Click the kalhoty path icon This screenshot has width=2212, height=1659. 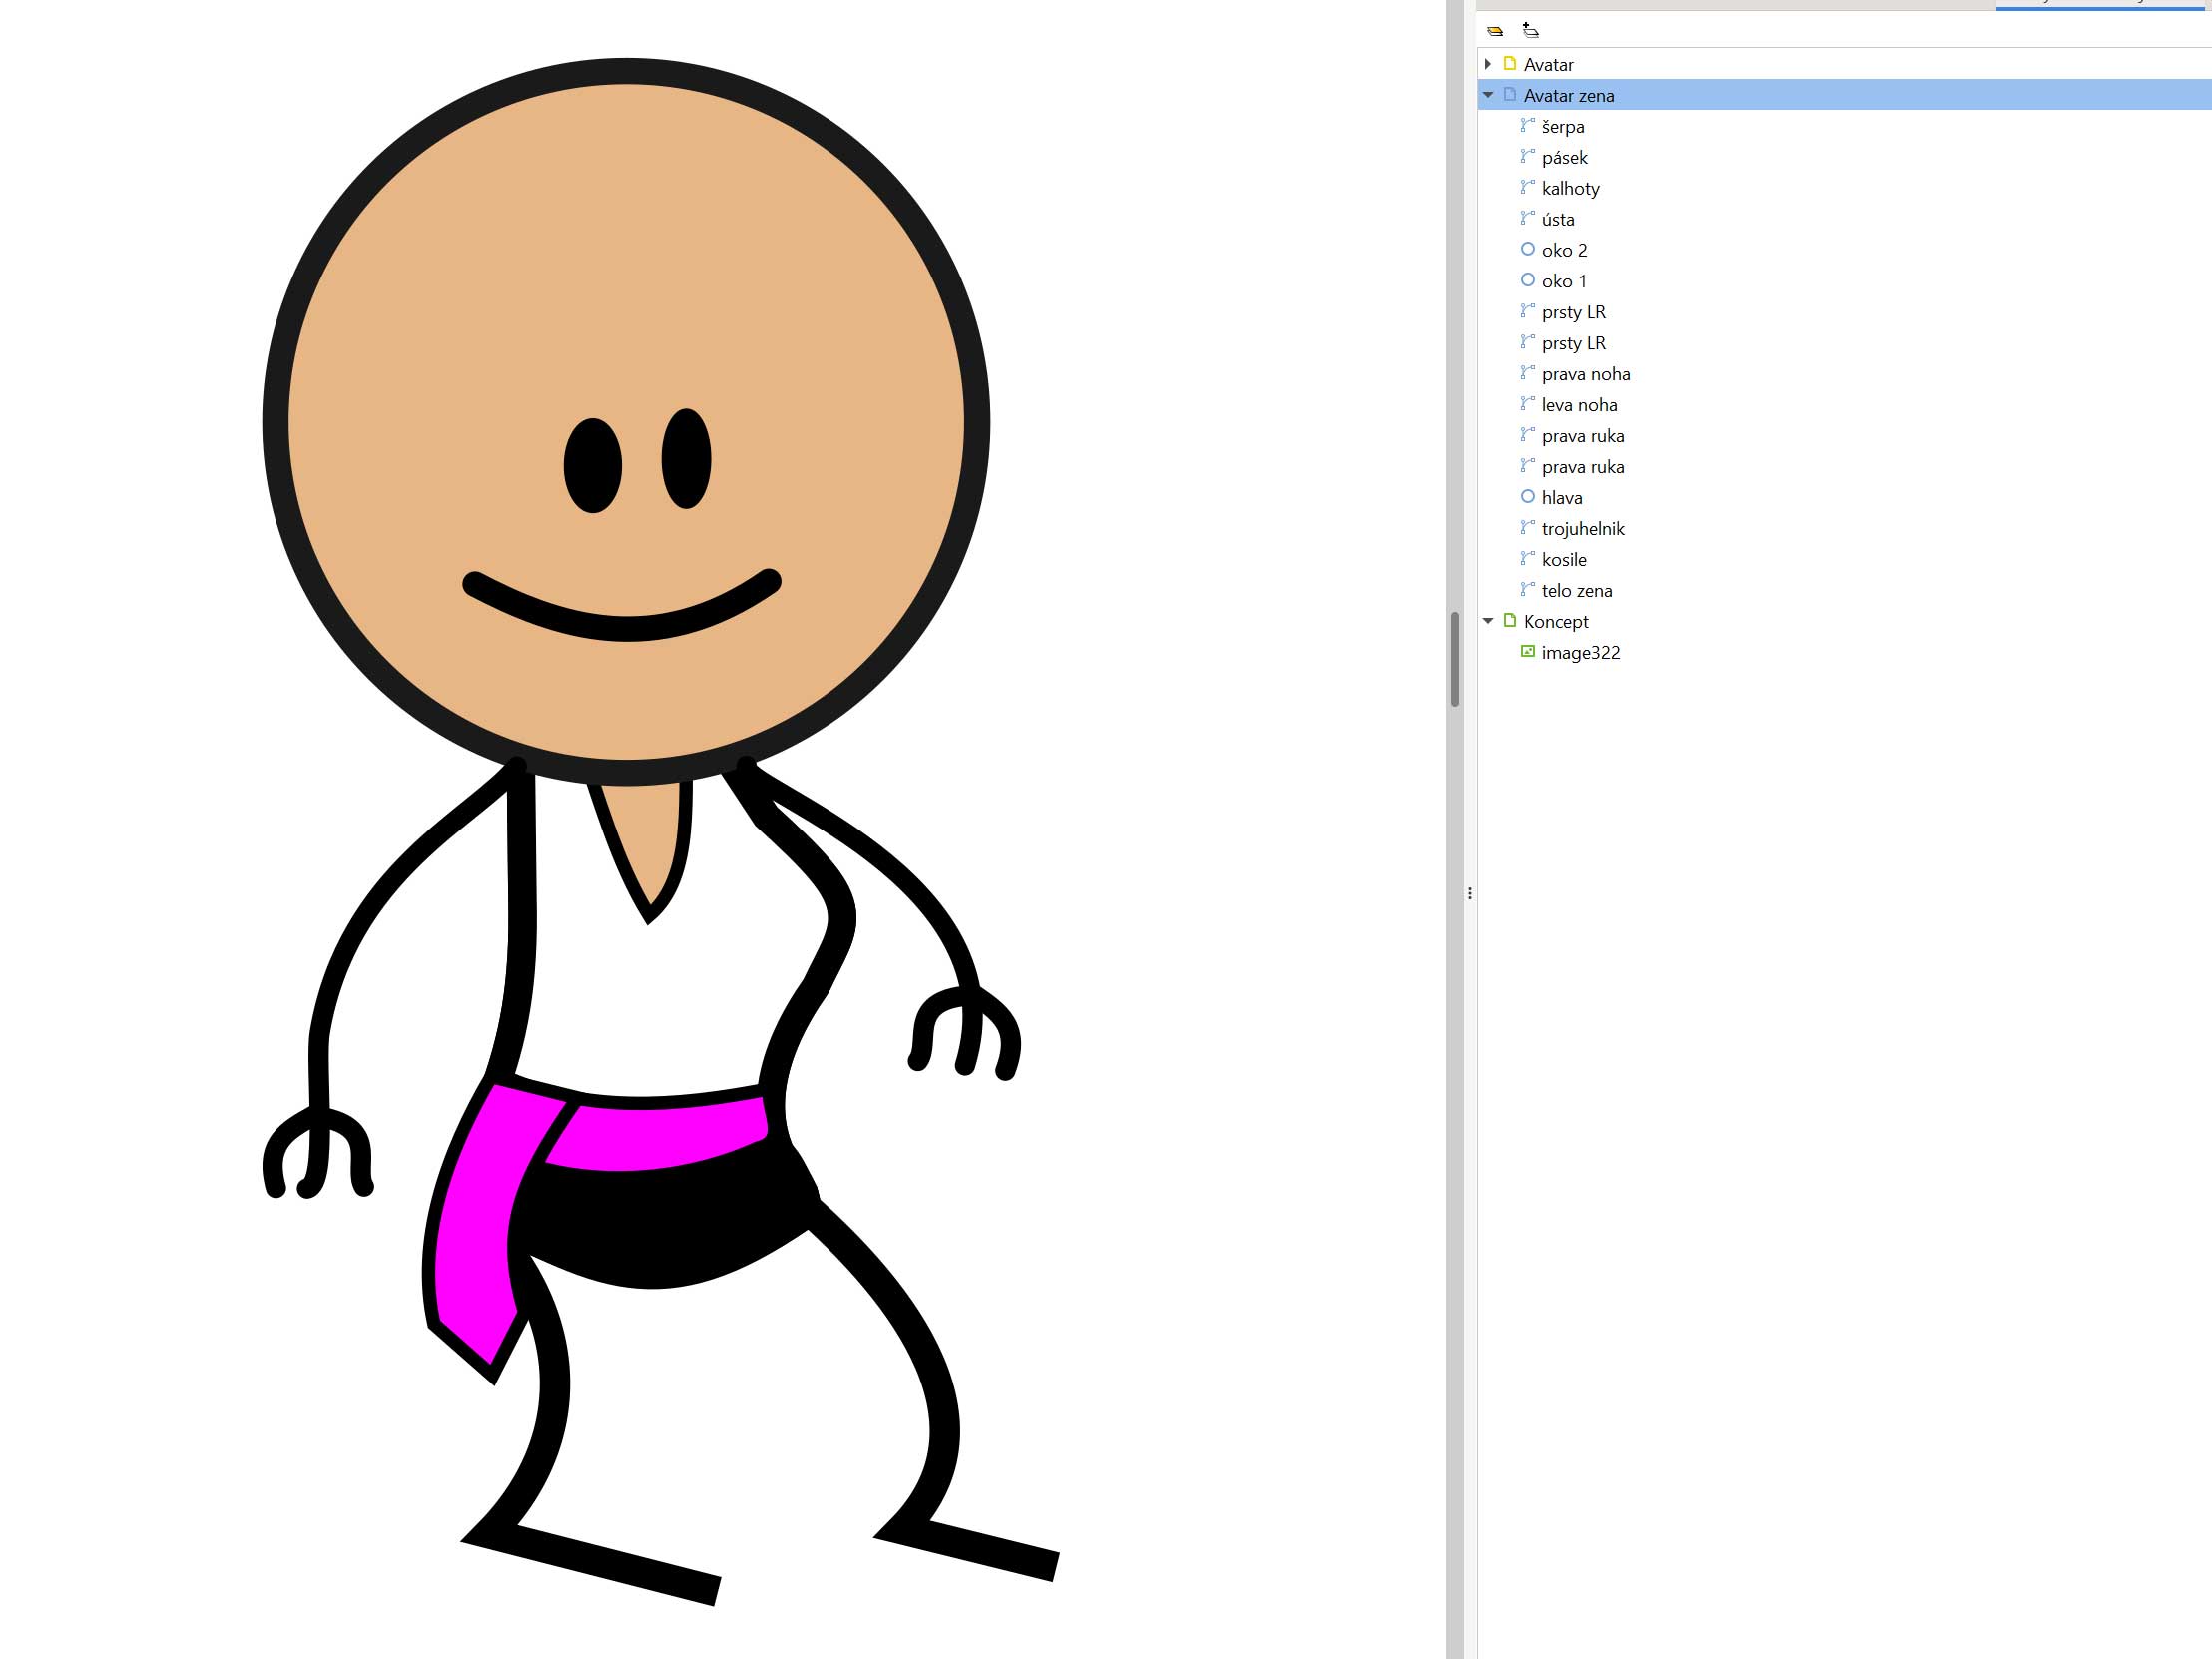(1527, 187)
